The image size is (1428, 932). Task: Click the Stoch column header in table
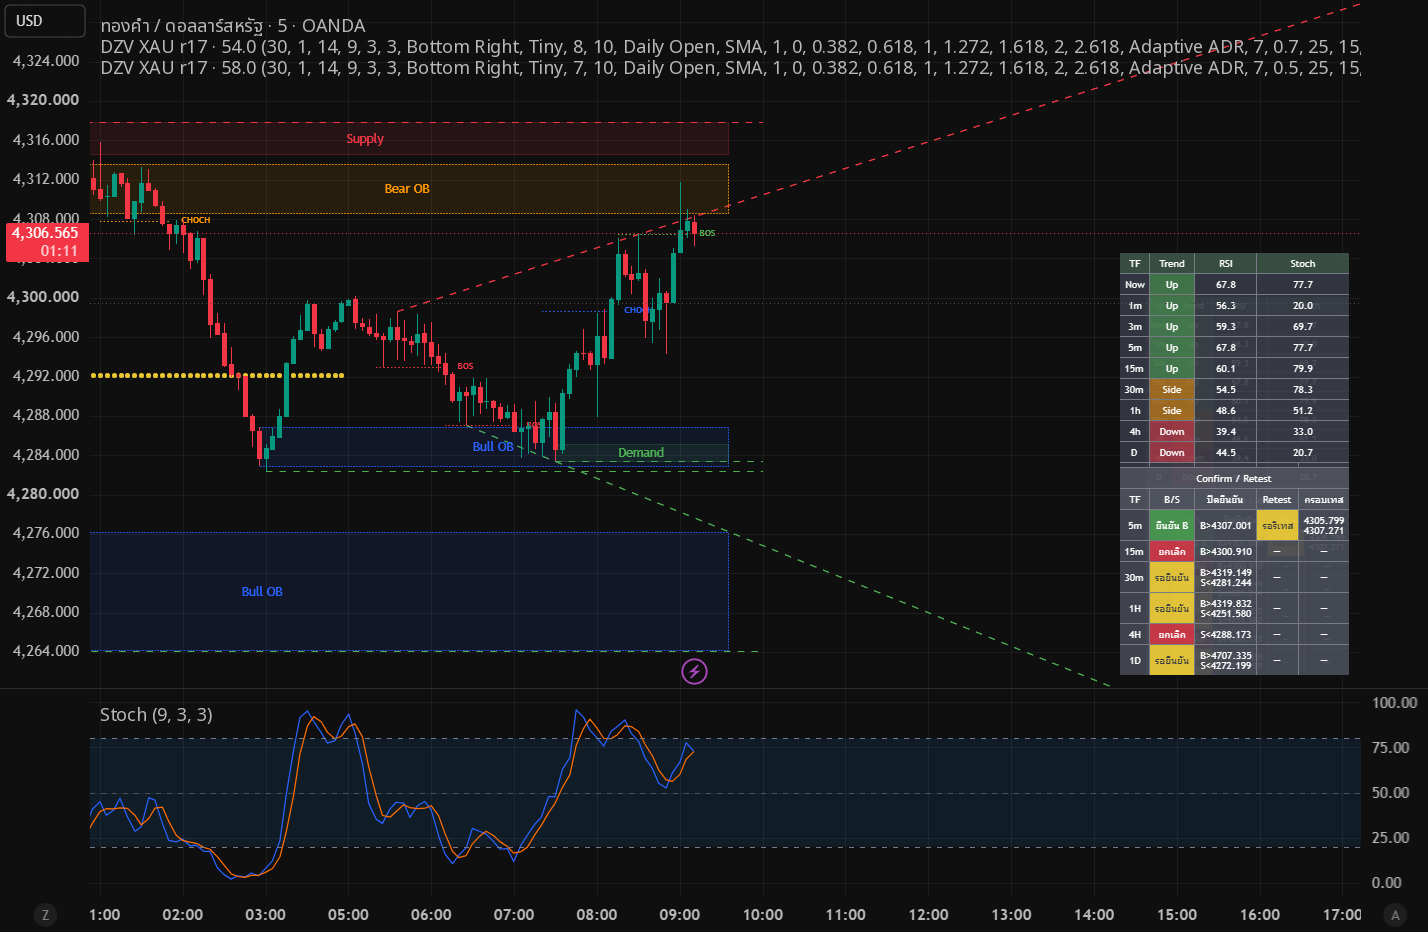[x=1303, y=264]
